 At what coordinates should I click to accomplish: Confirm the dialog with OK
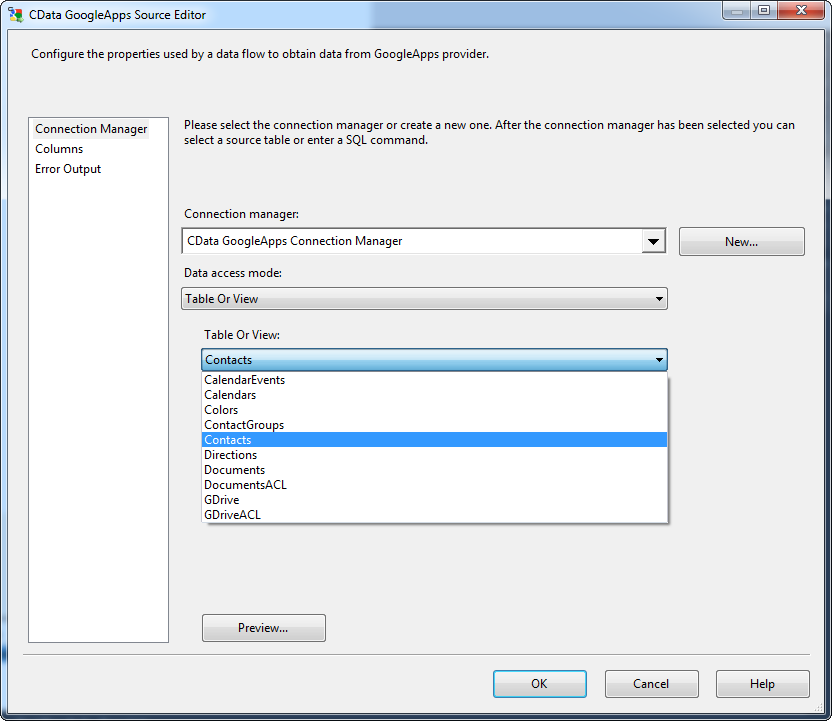click(539, 684)
